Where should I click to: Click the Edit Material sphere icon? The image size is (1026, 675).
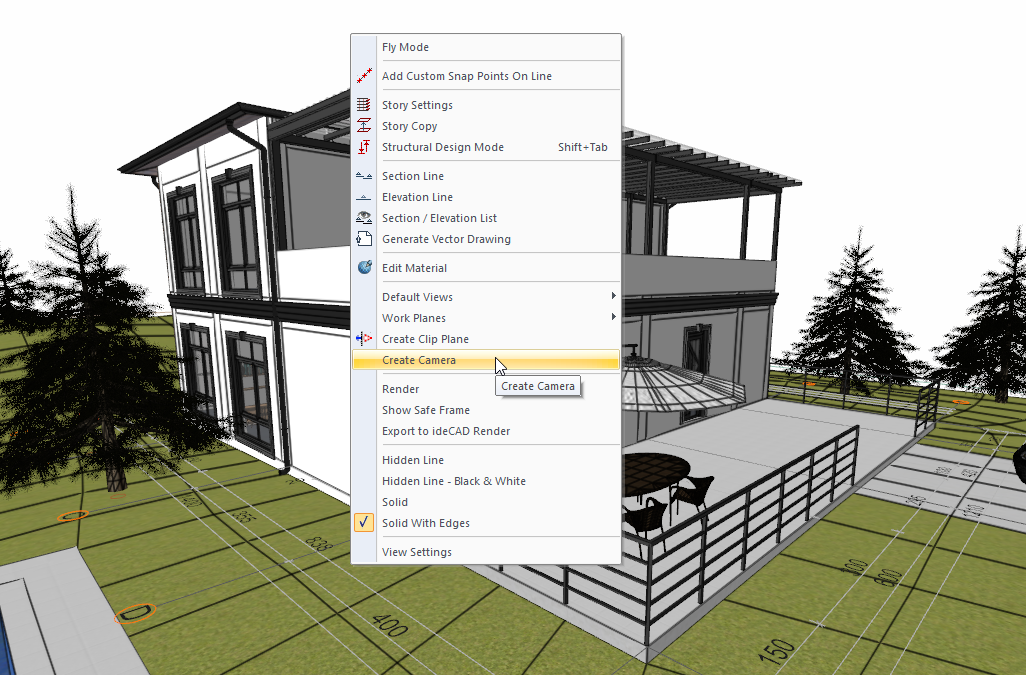click(364, 268)
